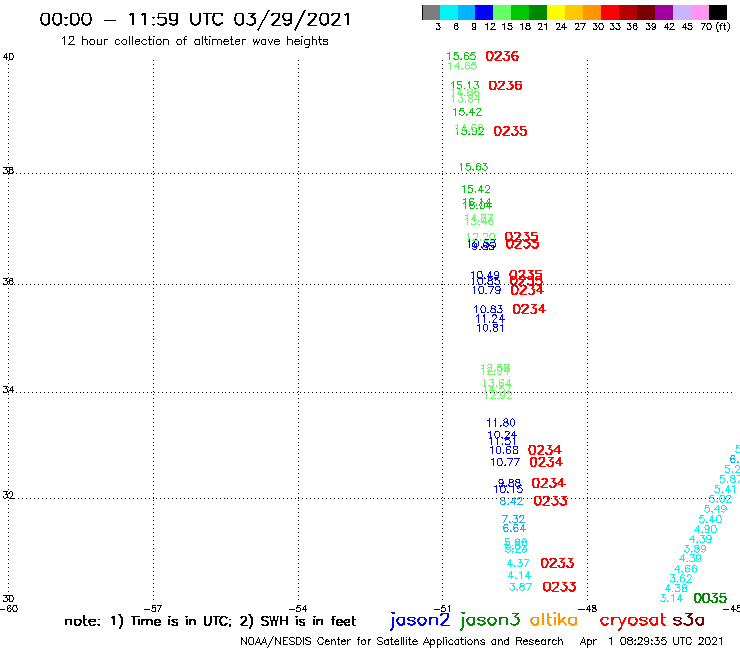Select the 4.38 value on the right track
The width and height of the screenshot is (740, 650).
676,589
